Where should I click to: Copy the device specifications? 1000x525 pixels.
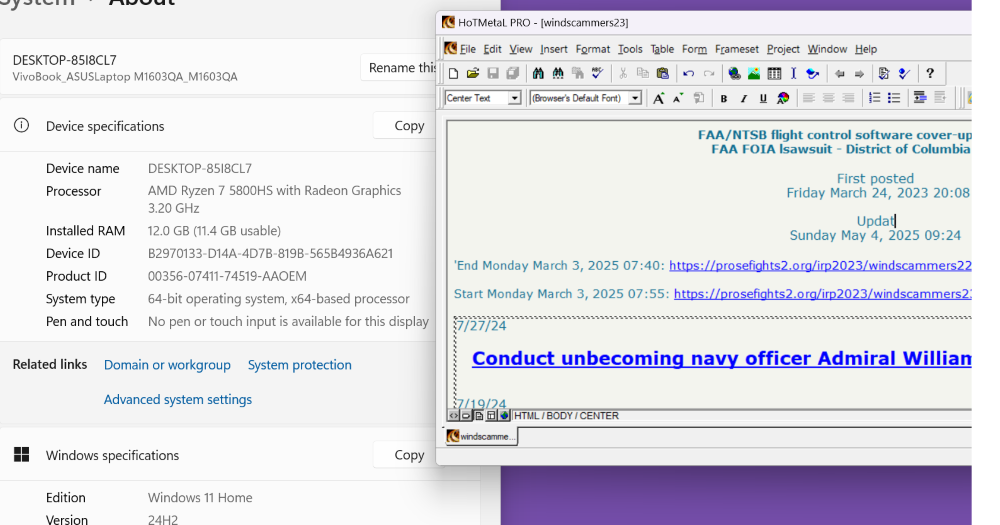(x=409, y=126)
